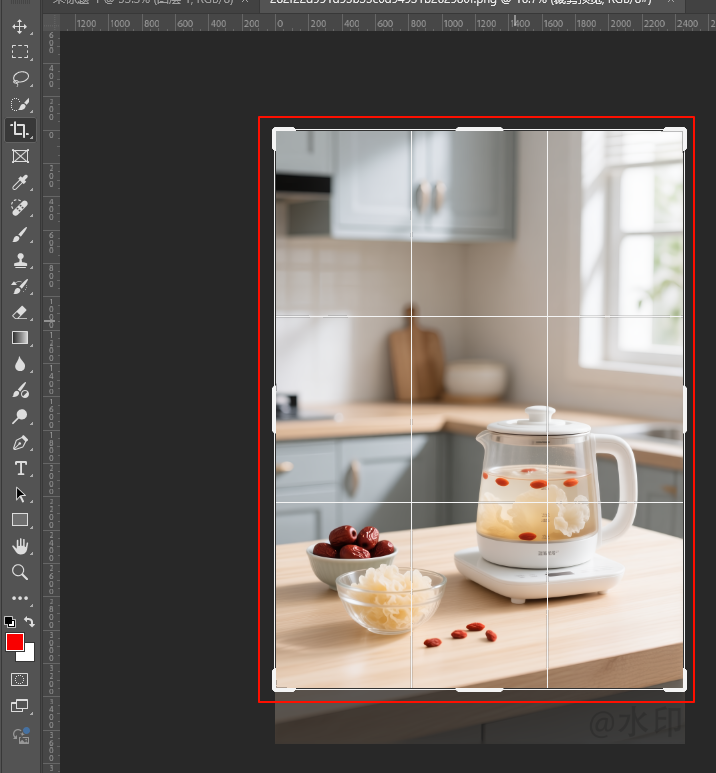Activate the Eyedropper tool
The width and height of the screenshot is (716, 773).
pyautogui.click(x=20, y=183)
